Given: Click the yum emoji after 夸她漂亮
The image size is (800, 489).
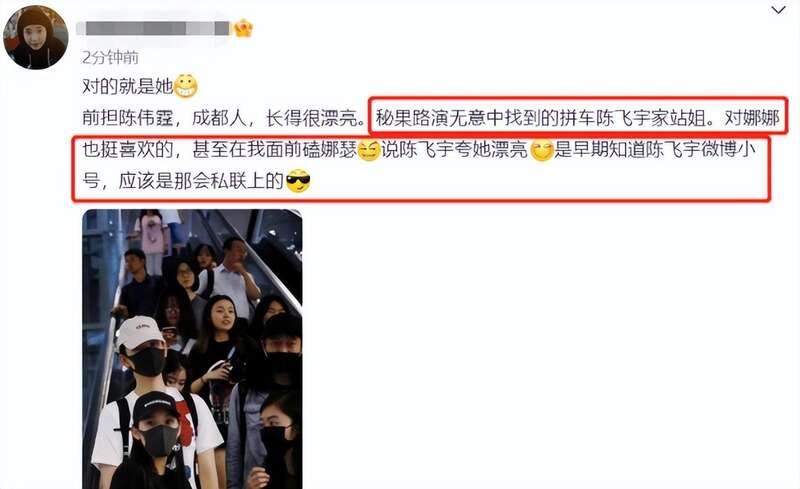Looking at the screenshot, I should click(542, 151).
